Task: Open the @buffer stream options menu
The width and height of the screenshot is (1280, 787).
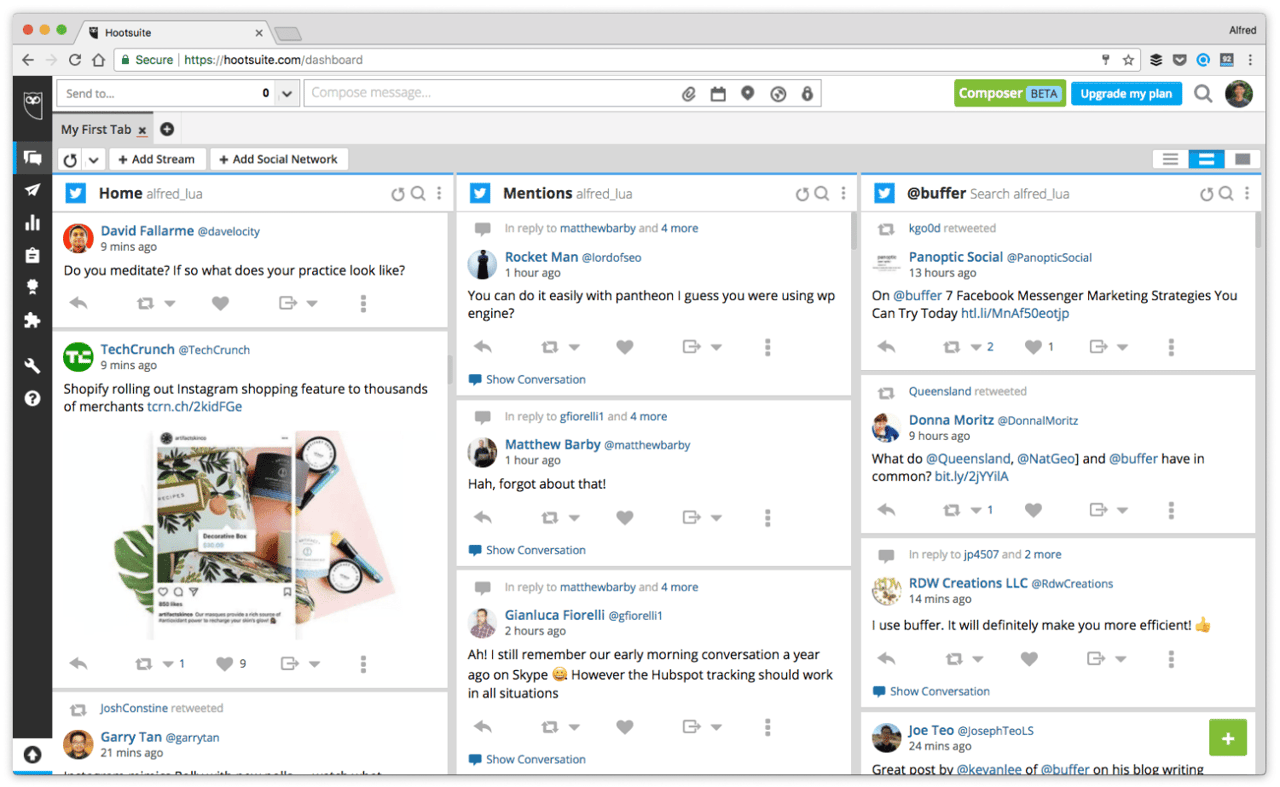Action: [1247, 194]
